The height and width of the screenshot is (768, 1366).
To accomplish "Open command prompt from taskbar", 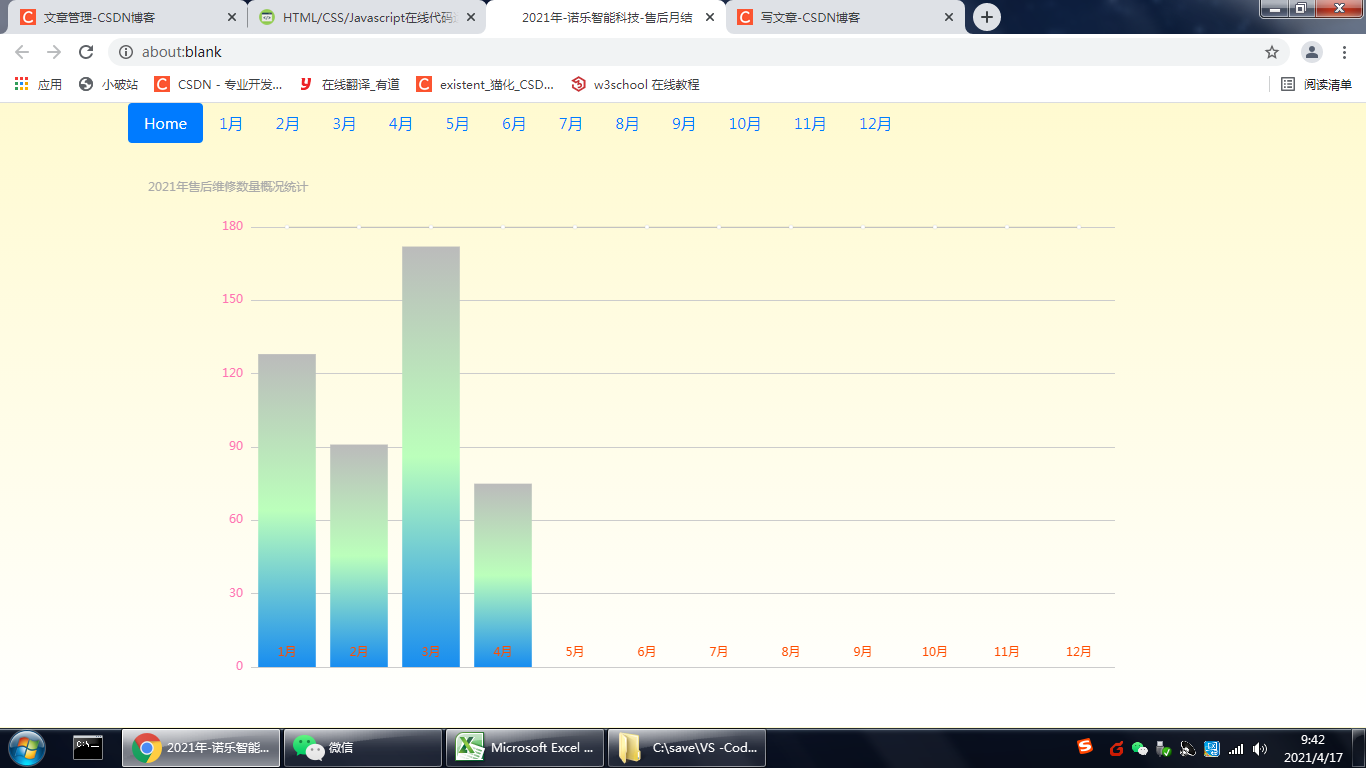I will pyautogui.click(x=88, y=747).
